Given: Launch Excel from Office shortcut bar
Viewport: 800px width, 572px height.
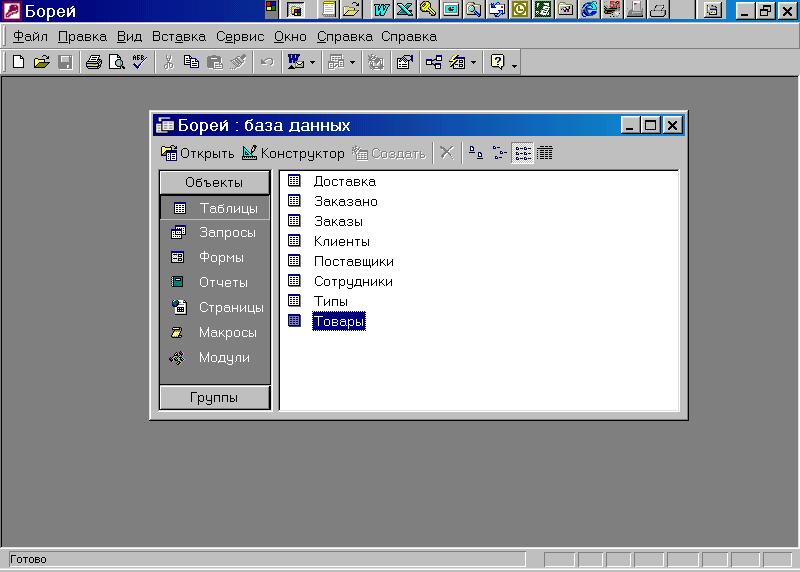Looking at the screenshot, I should point(405,9).
